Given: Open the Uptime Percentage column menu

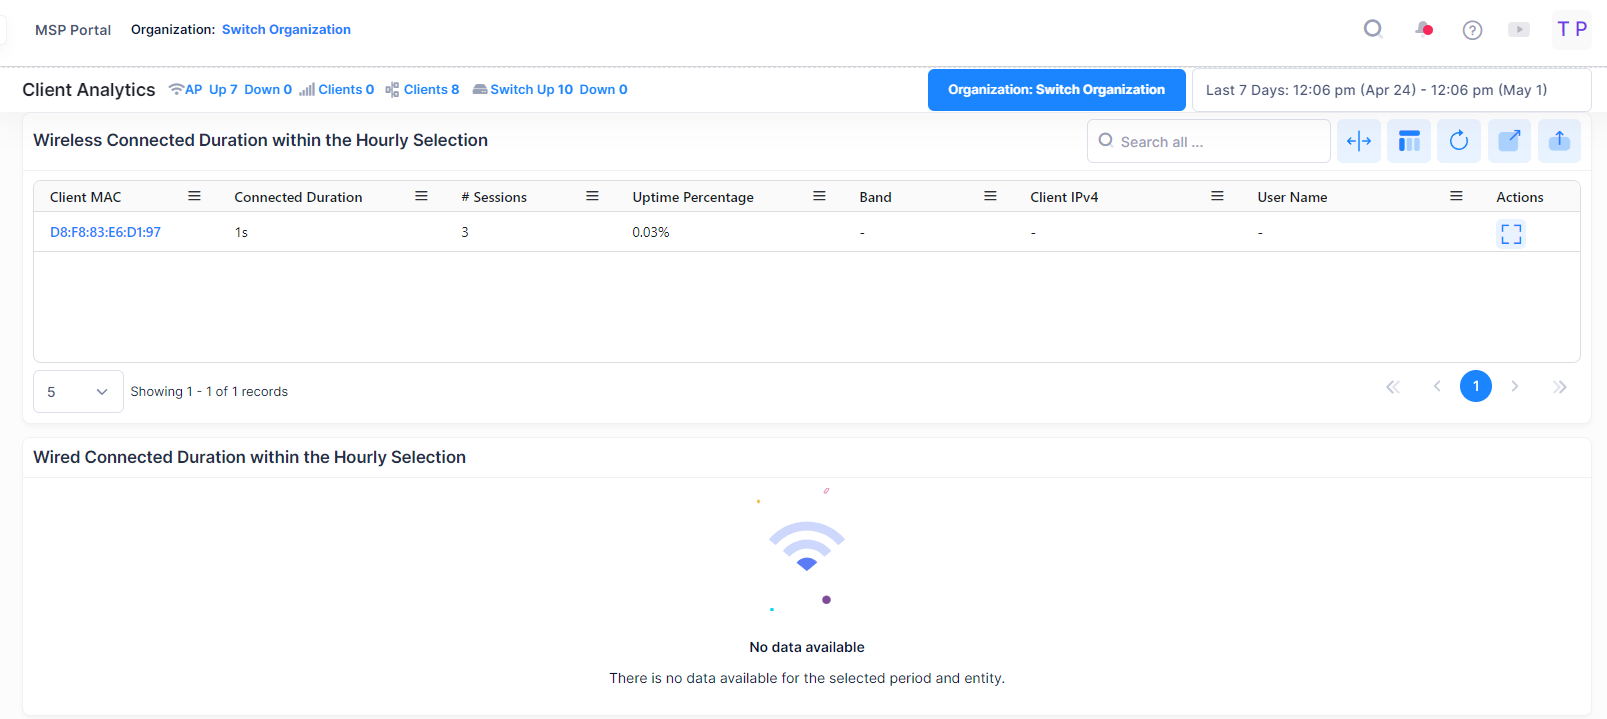Looking at the screenshot, I should [819, 197].
